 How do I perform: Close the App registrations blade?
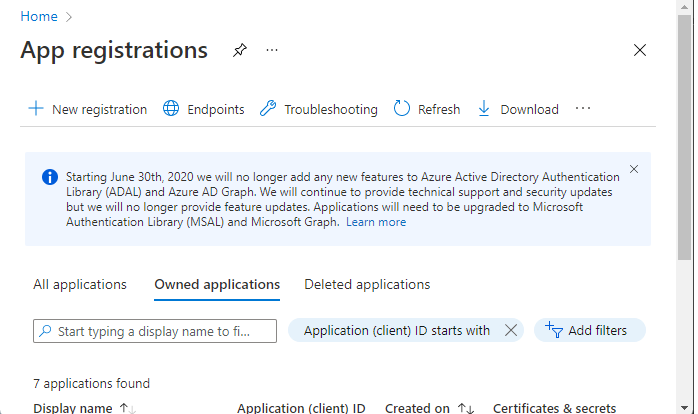640,50
